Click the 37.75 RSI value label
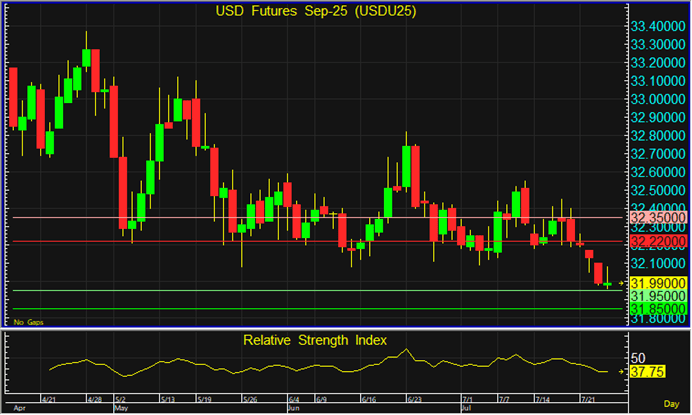Image resolution: width=692 pixels, height=415 pixels. click(x=647, y=372)
